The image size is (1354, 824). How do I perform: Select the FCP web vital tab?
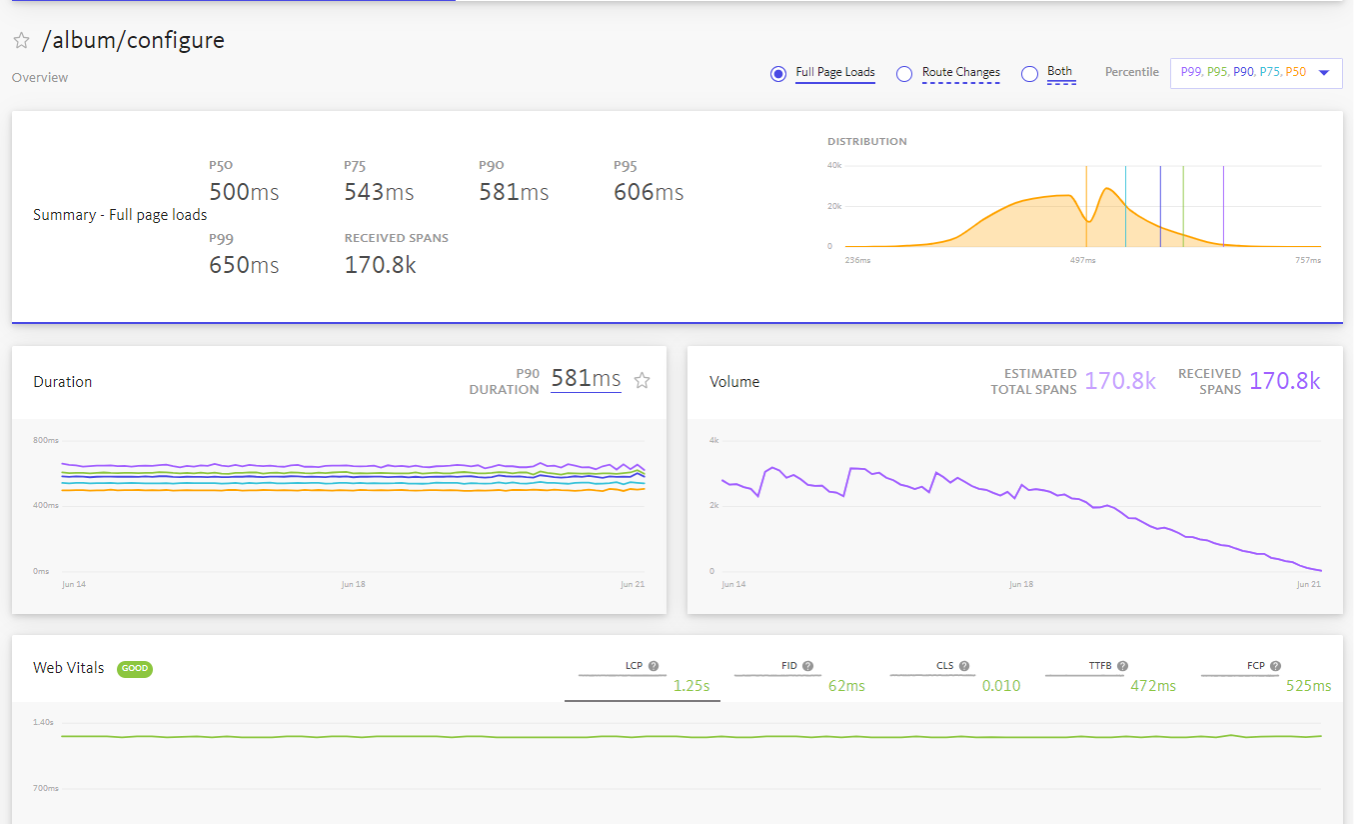pos(1265,676)
